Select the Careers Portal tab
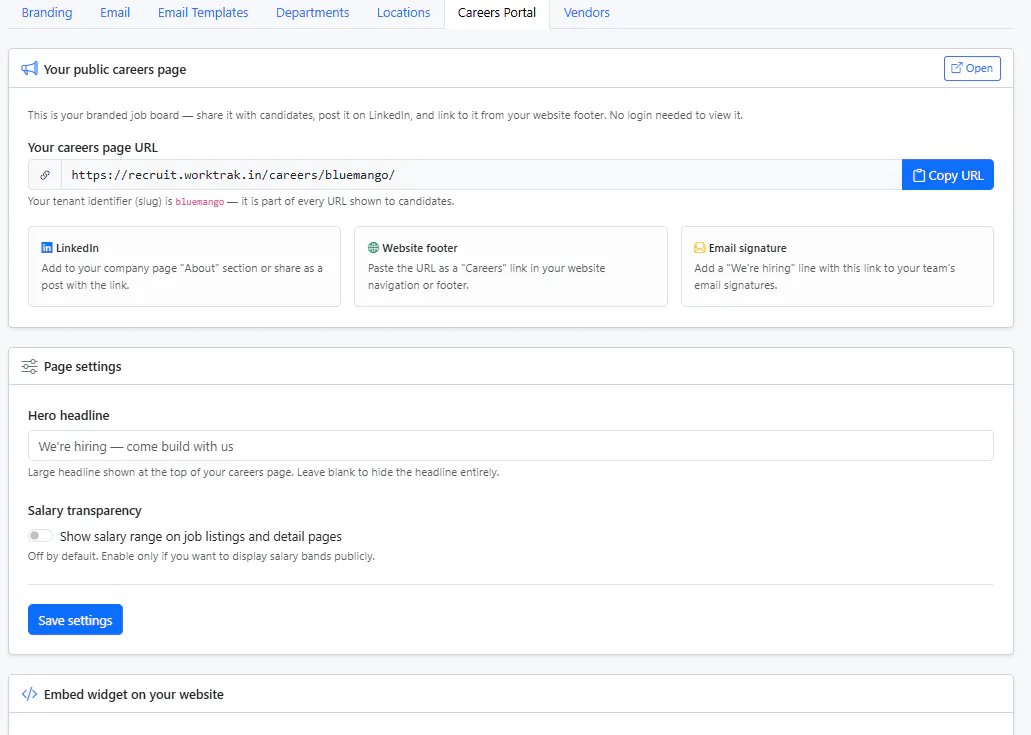The image size is (1031, 735). [497, 12]
